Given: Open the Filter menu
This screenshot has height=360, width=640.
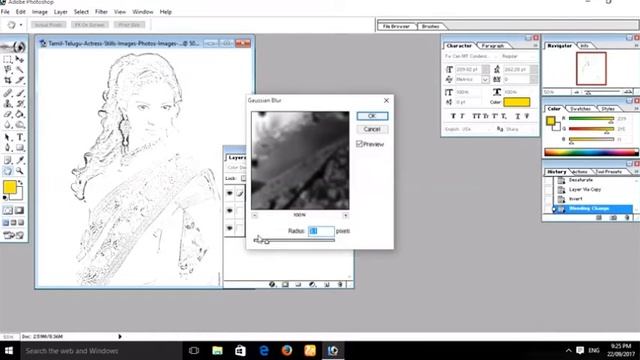Looking at the screenshot, I should click(x=101, y=12).
